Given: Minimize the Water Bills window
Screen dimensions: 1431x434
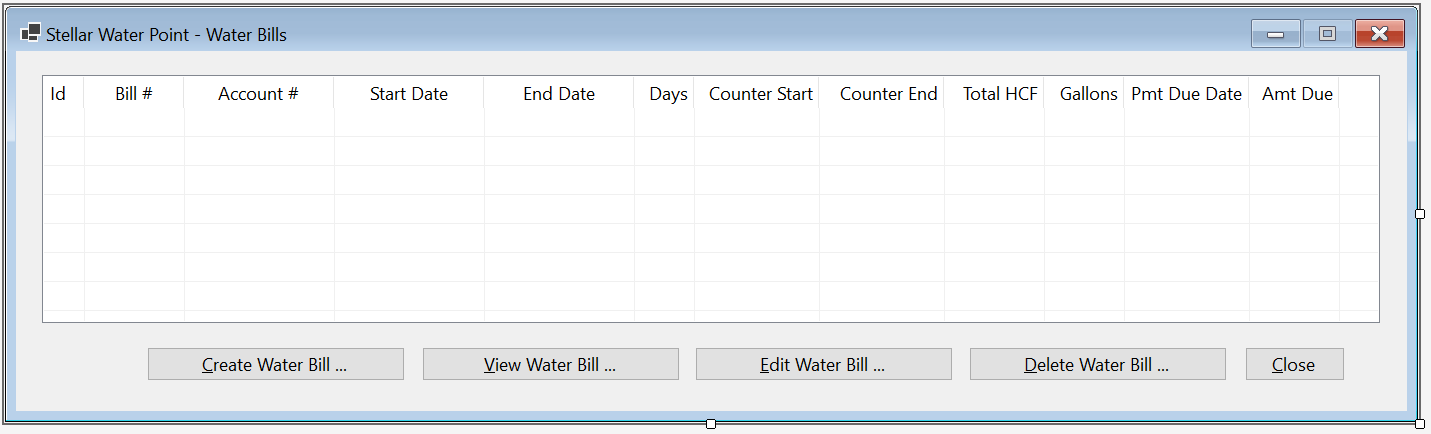Looking at the screenshot, I should click(x=1276, y=34).
